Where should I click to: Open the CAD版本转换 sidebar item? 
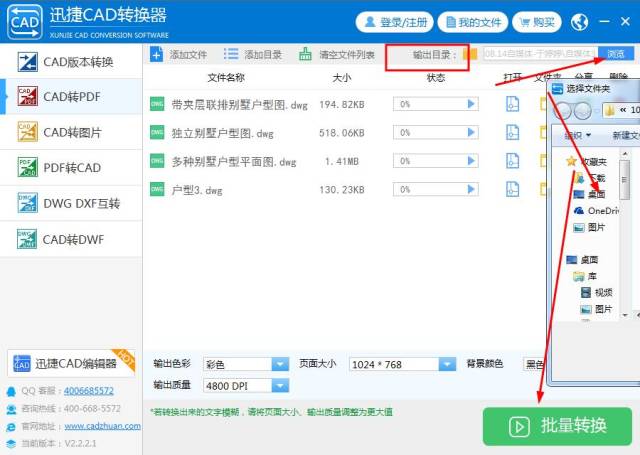coord(71,62)
